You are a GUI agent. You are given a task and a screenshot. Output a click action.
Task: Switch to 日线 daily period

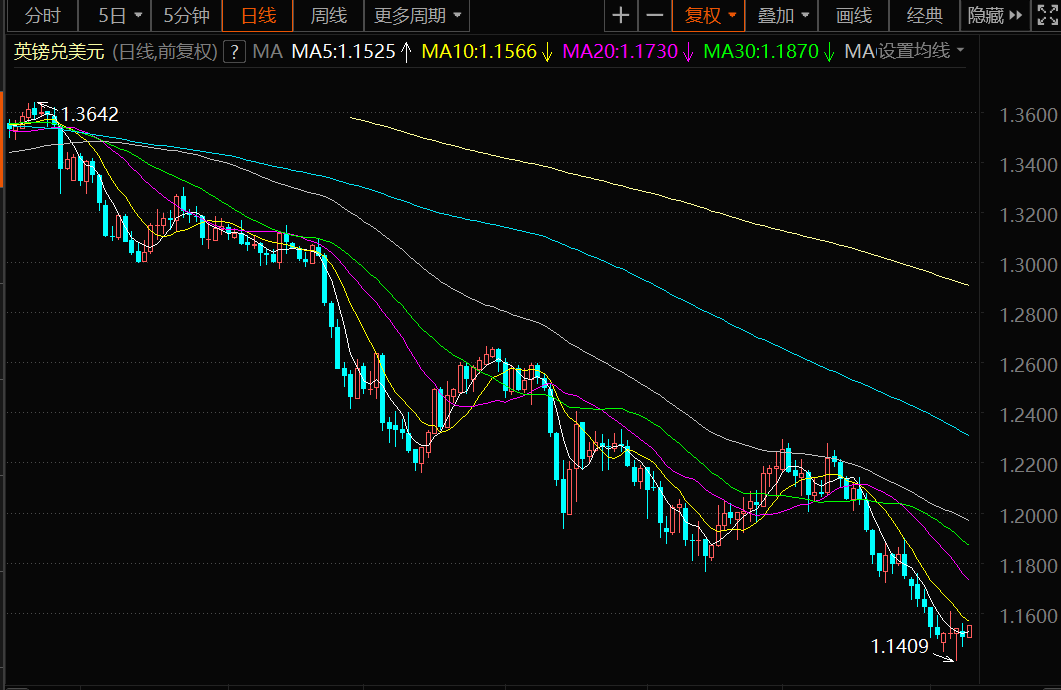click(x=258, y=16)
